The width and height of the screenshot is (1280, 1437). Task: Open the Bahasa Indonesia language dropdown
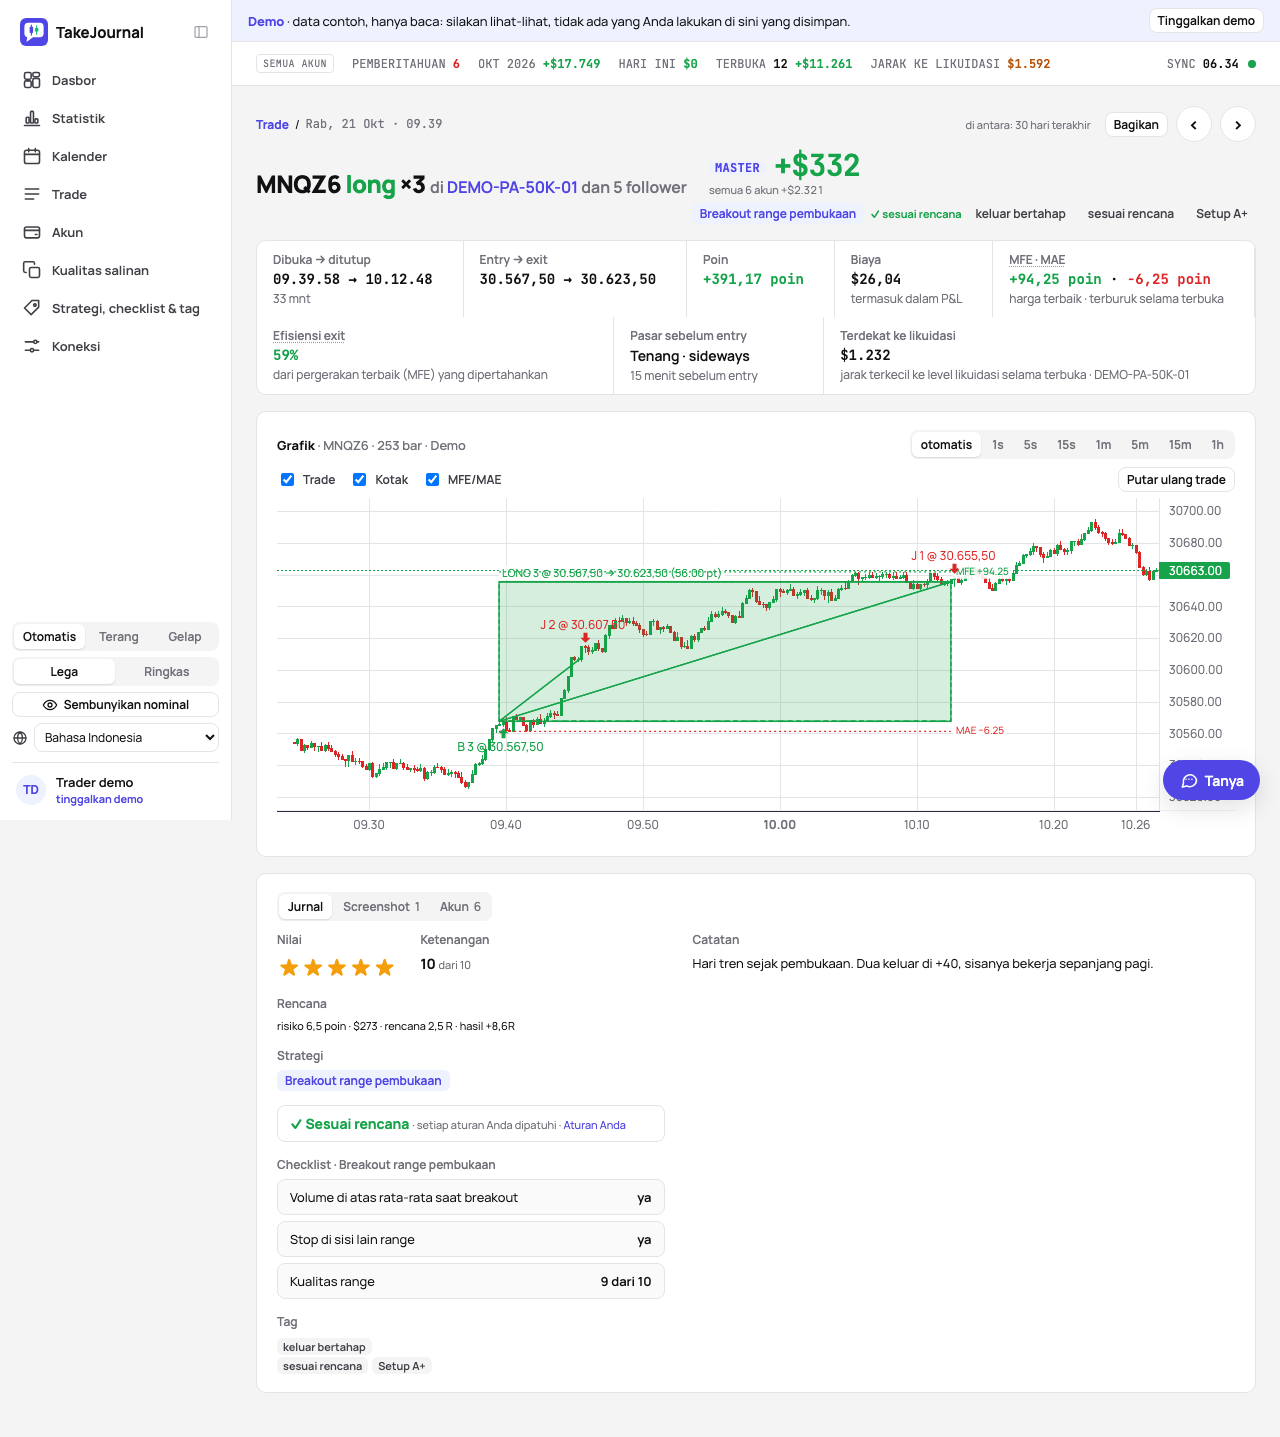point(126,738)
